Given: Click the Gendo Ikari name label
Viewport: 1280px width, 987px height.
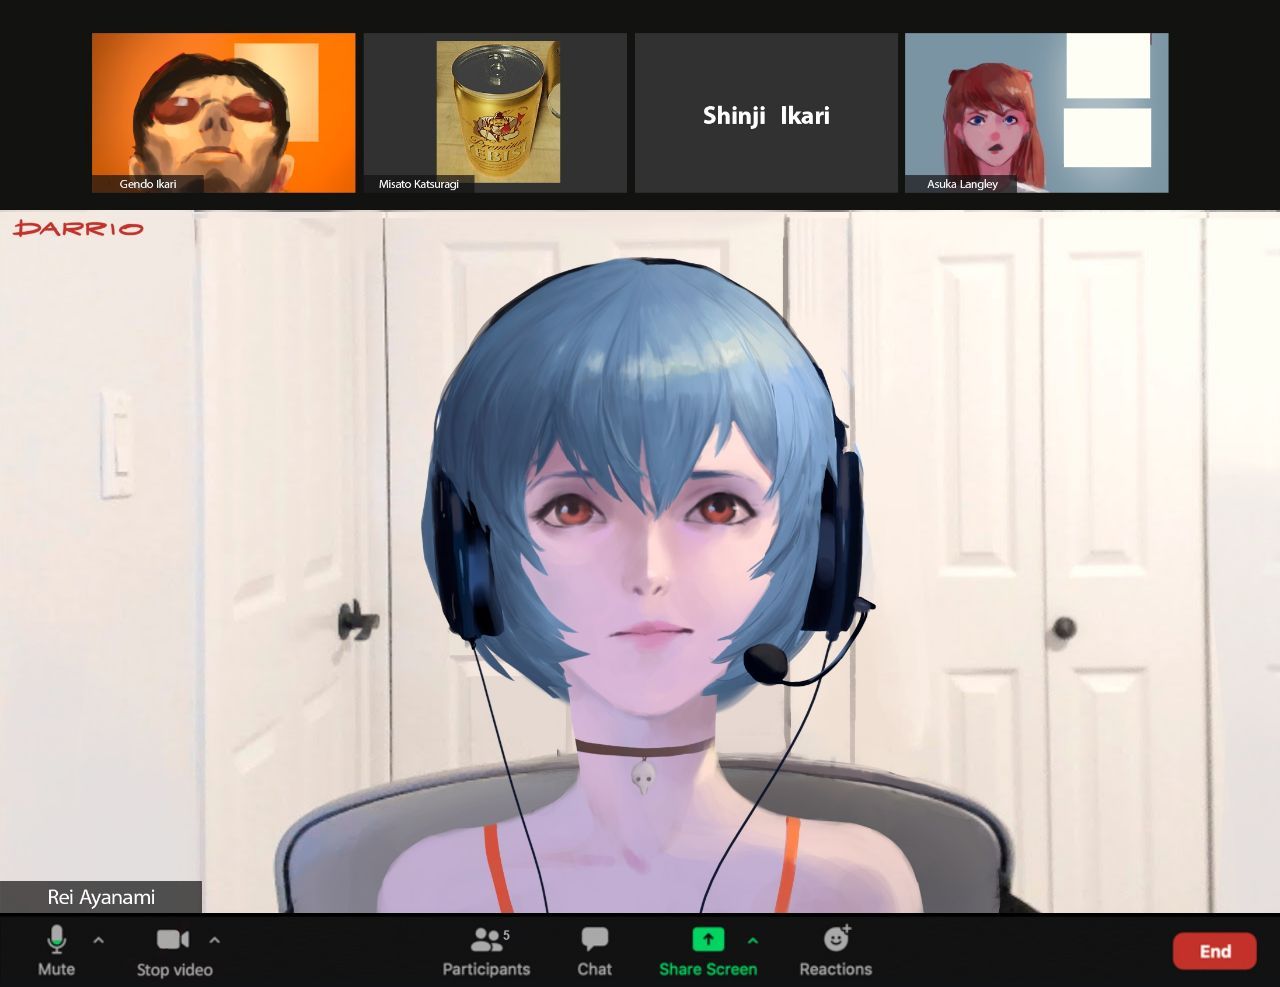Looking at the screenshot, I should pos(148,184).
